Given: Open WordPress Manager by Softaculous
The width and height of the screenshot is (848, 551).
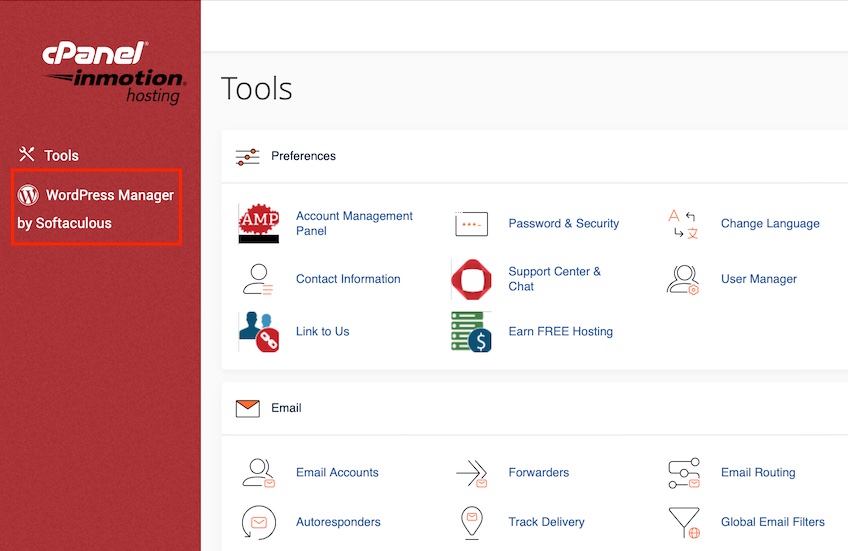Looking at the screenshot, I should (96, 208).
